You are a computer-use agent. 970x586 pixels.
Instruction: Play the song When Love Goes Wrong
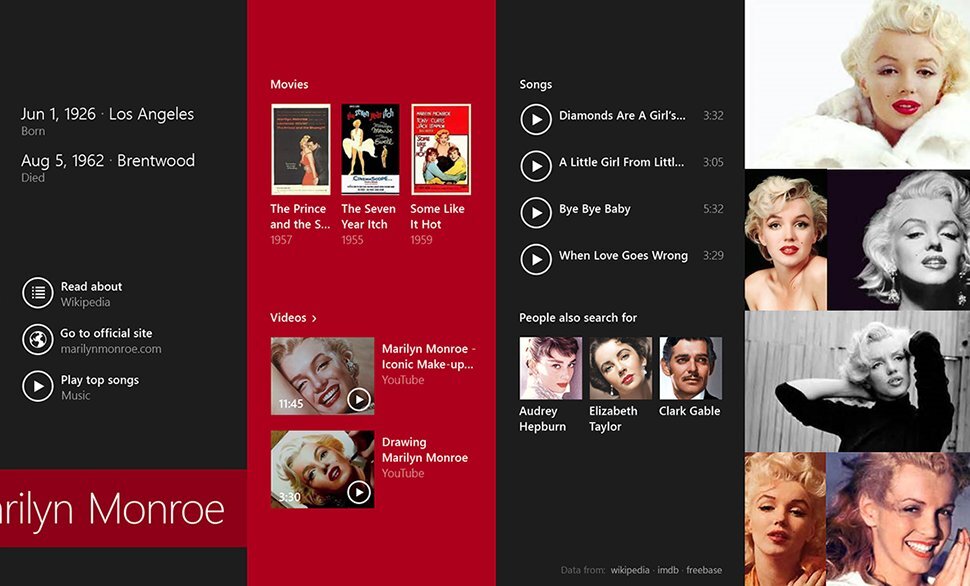(x=536, y=257)
